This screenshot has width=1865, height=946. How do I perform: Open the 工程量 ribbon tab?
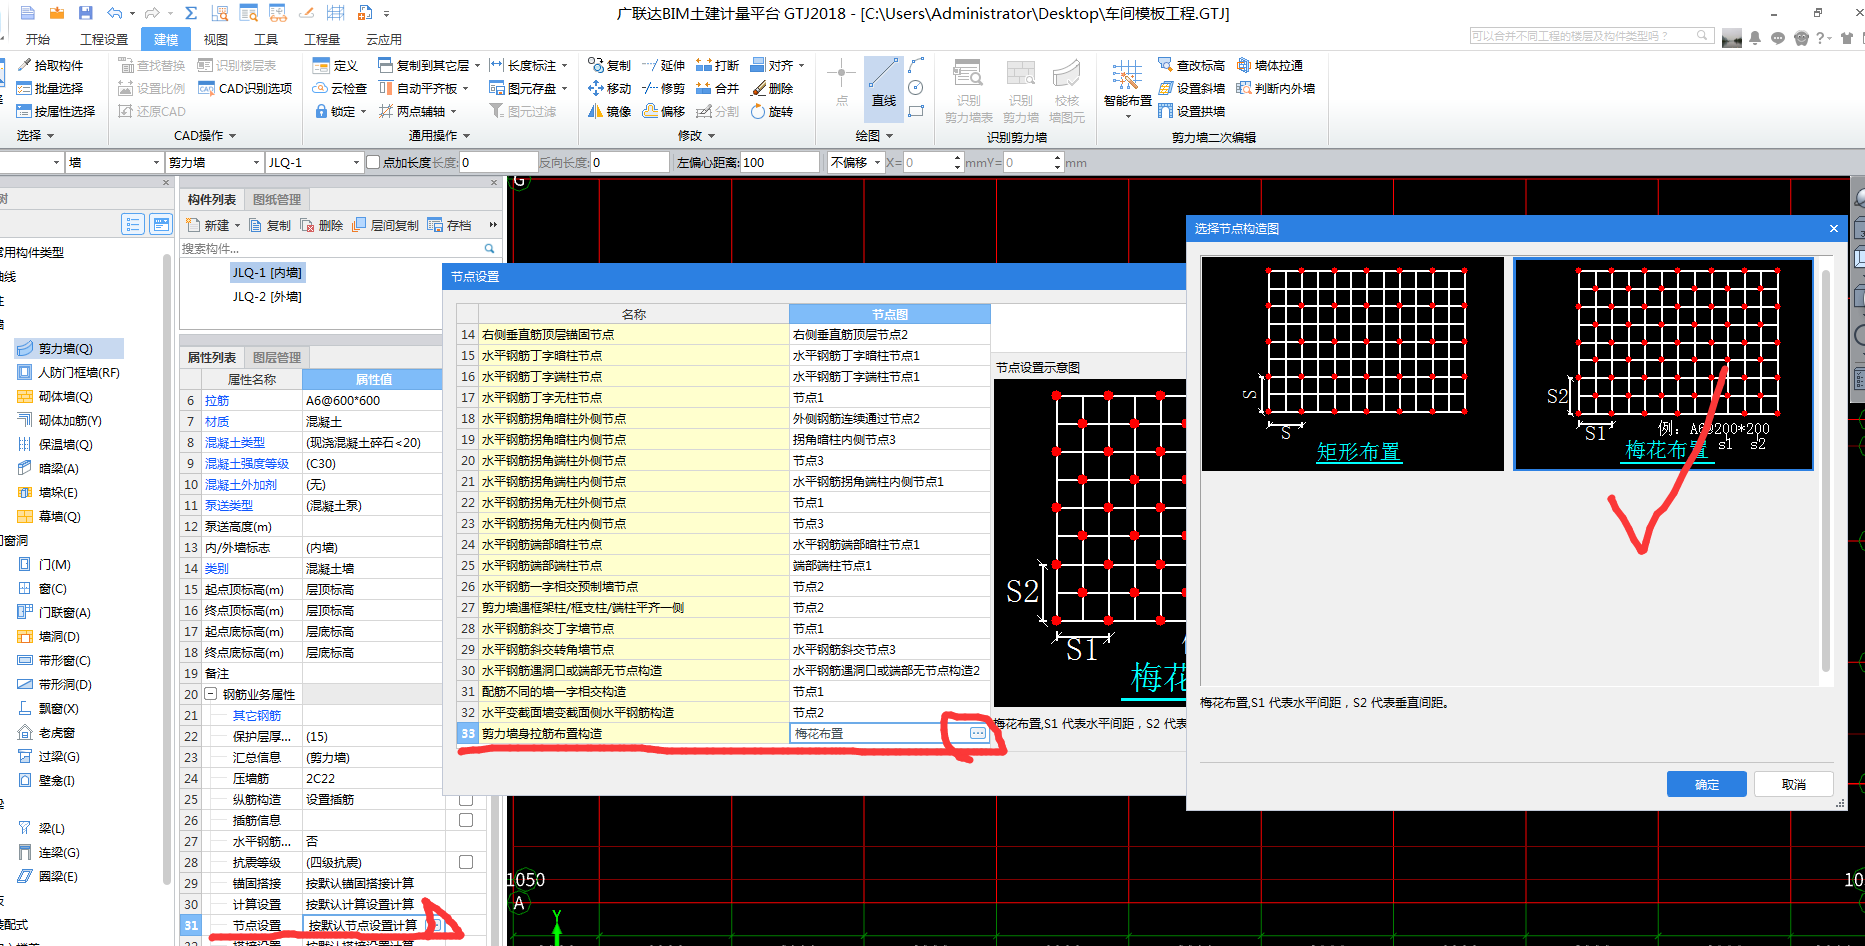tap(322, 39)
